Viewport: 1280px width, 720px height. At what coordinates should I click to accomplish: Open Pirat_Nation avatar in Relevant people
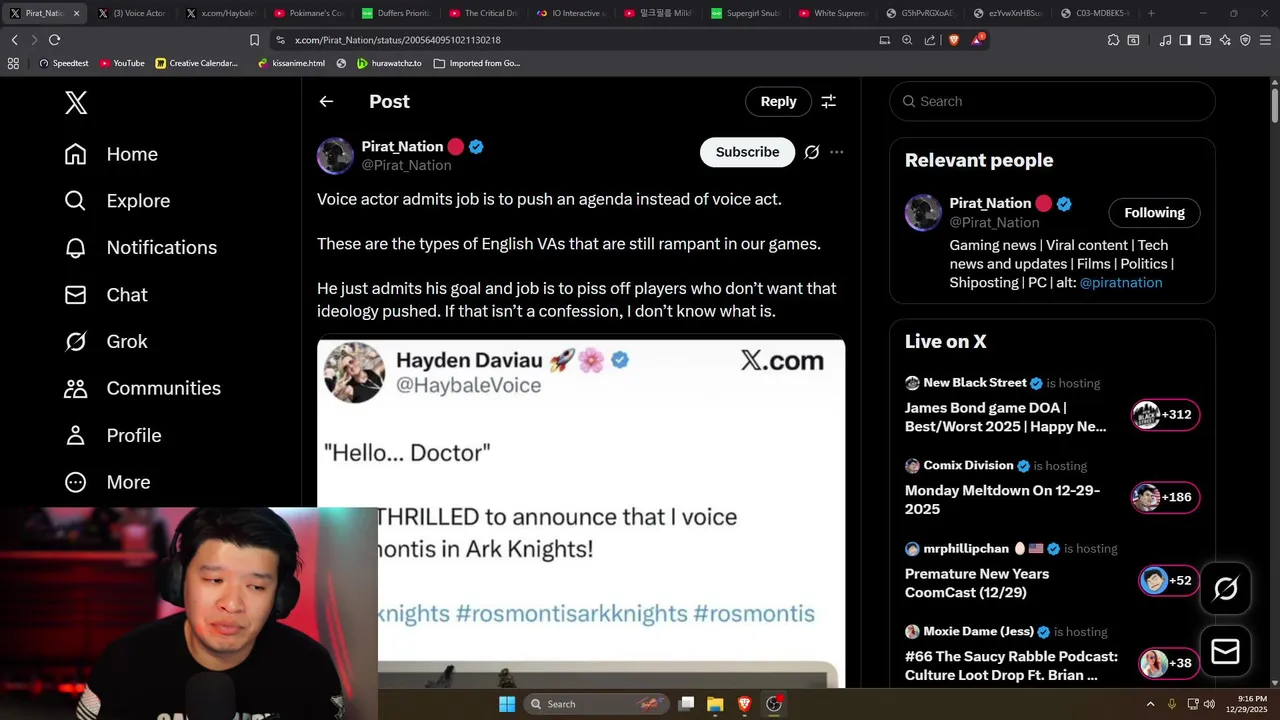(923, 213)
